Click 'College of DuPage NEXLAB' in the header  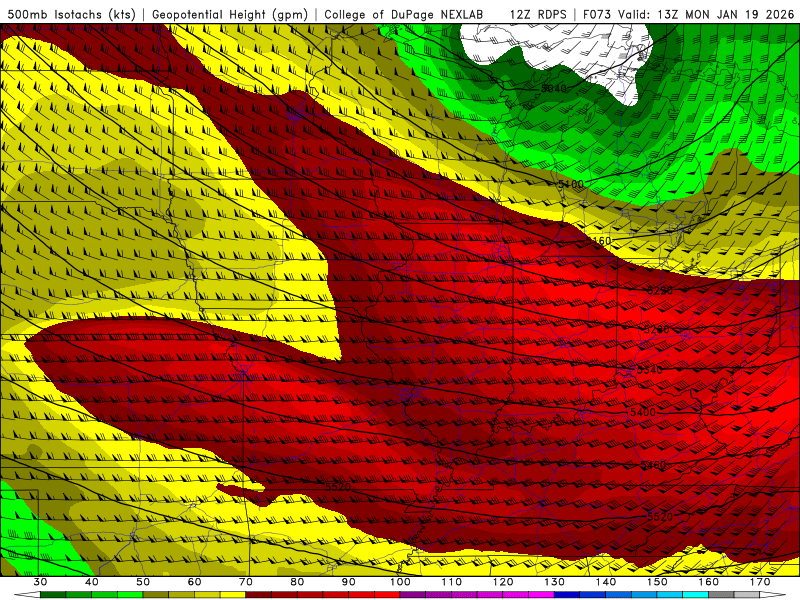point(404,15)
